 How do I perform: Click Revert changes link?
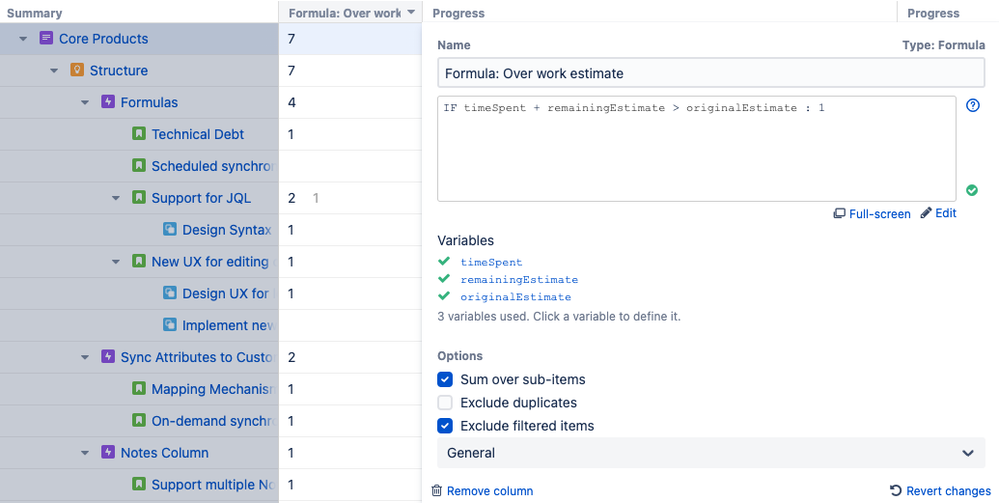948,491
